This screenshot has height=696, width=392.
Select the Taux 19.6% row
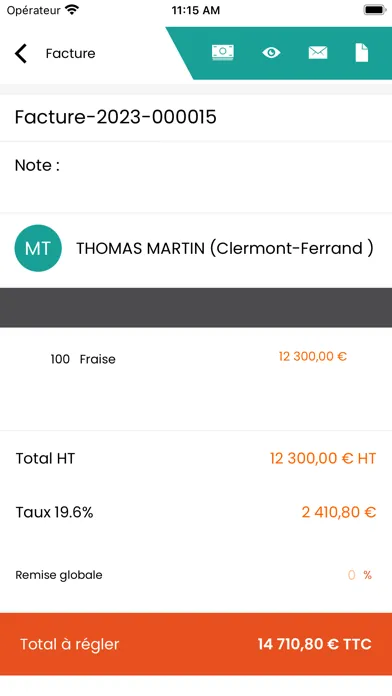pos(196,513)
